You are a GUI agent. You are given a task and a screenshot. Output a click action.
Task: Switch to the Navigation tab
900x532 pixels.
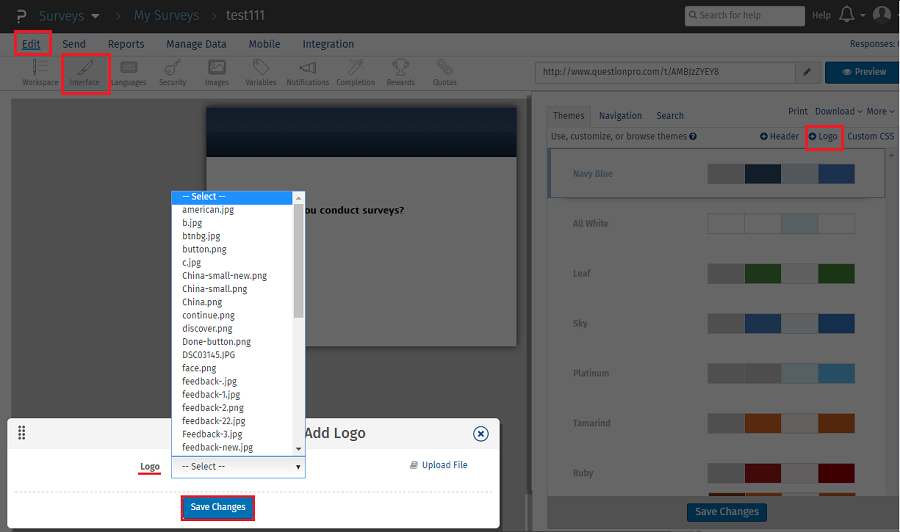[620, 116]
